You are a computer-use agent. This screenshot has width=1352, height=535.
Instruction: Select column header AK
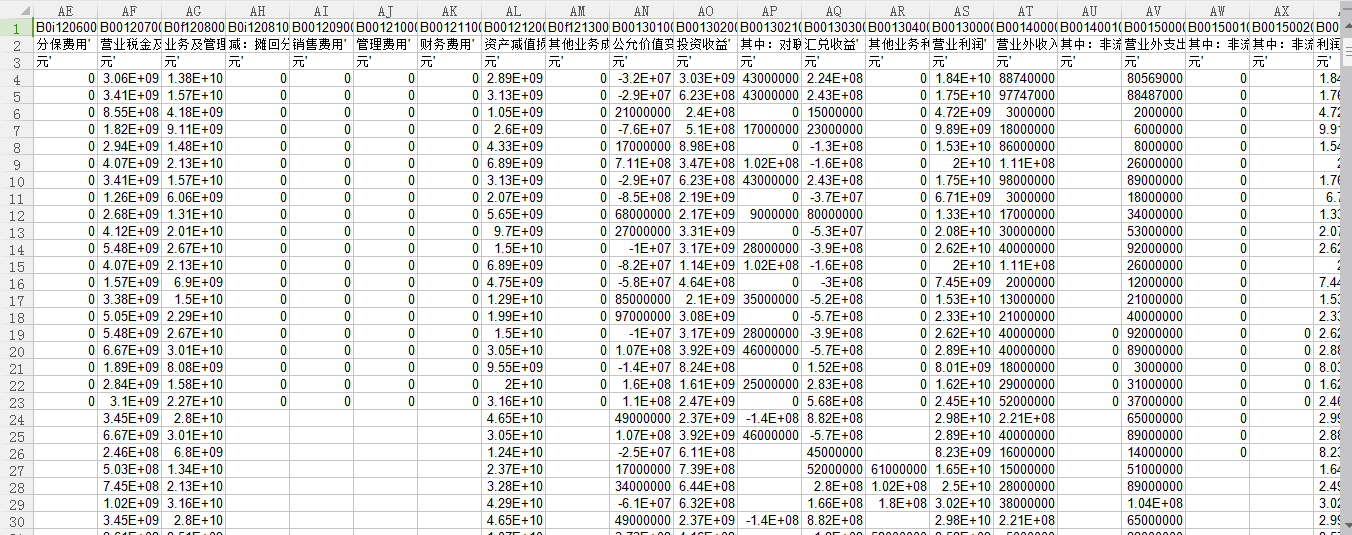[450, 10]
